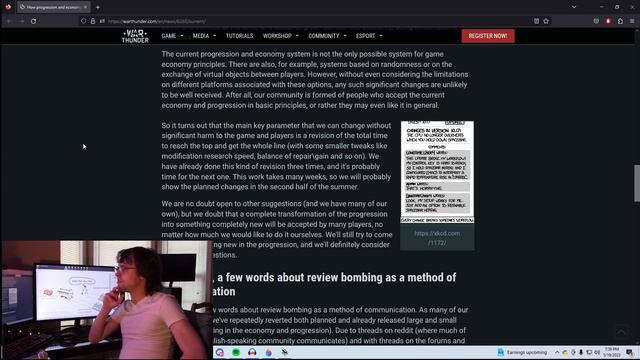Open the Firefox hamburger menu
Image resolution: width=640 pixels, height=360 pixels.
point(632,21)
